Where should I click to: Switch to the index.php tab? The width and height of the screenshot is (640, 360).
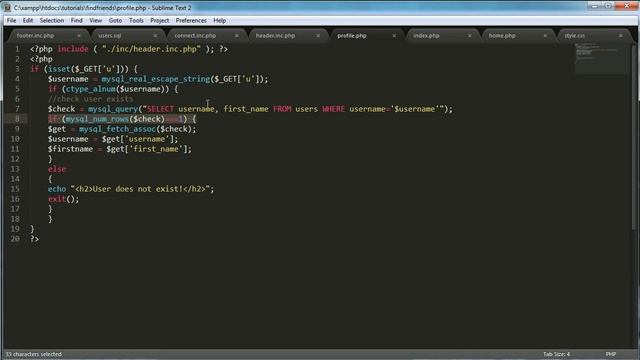pos(426,36)
